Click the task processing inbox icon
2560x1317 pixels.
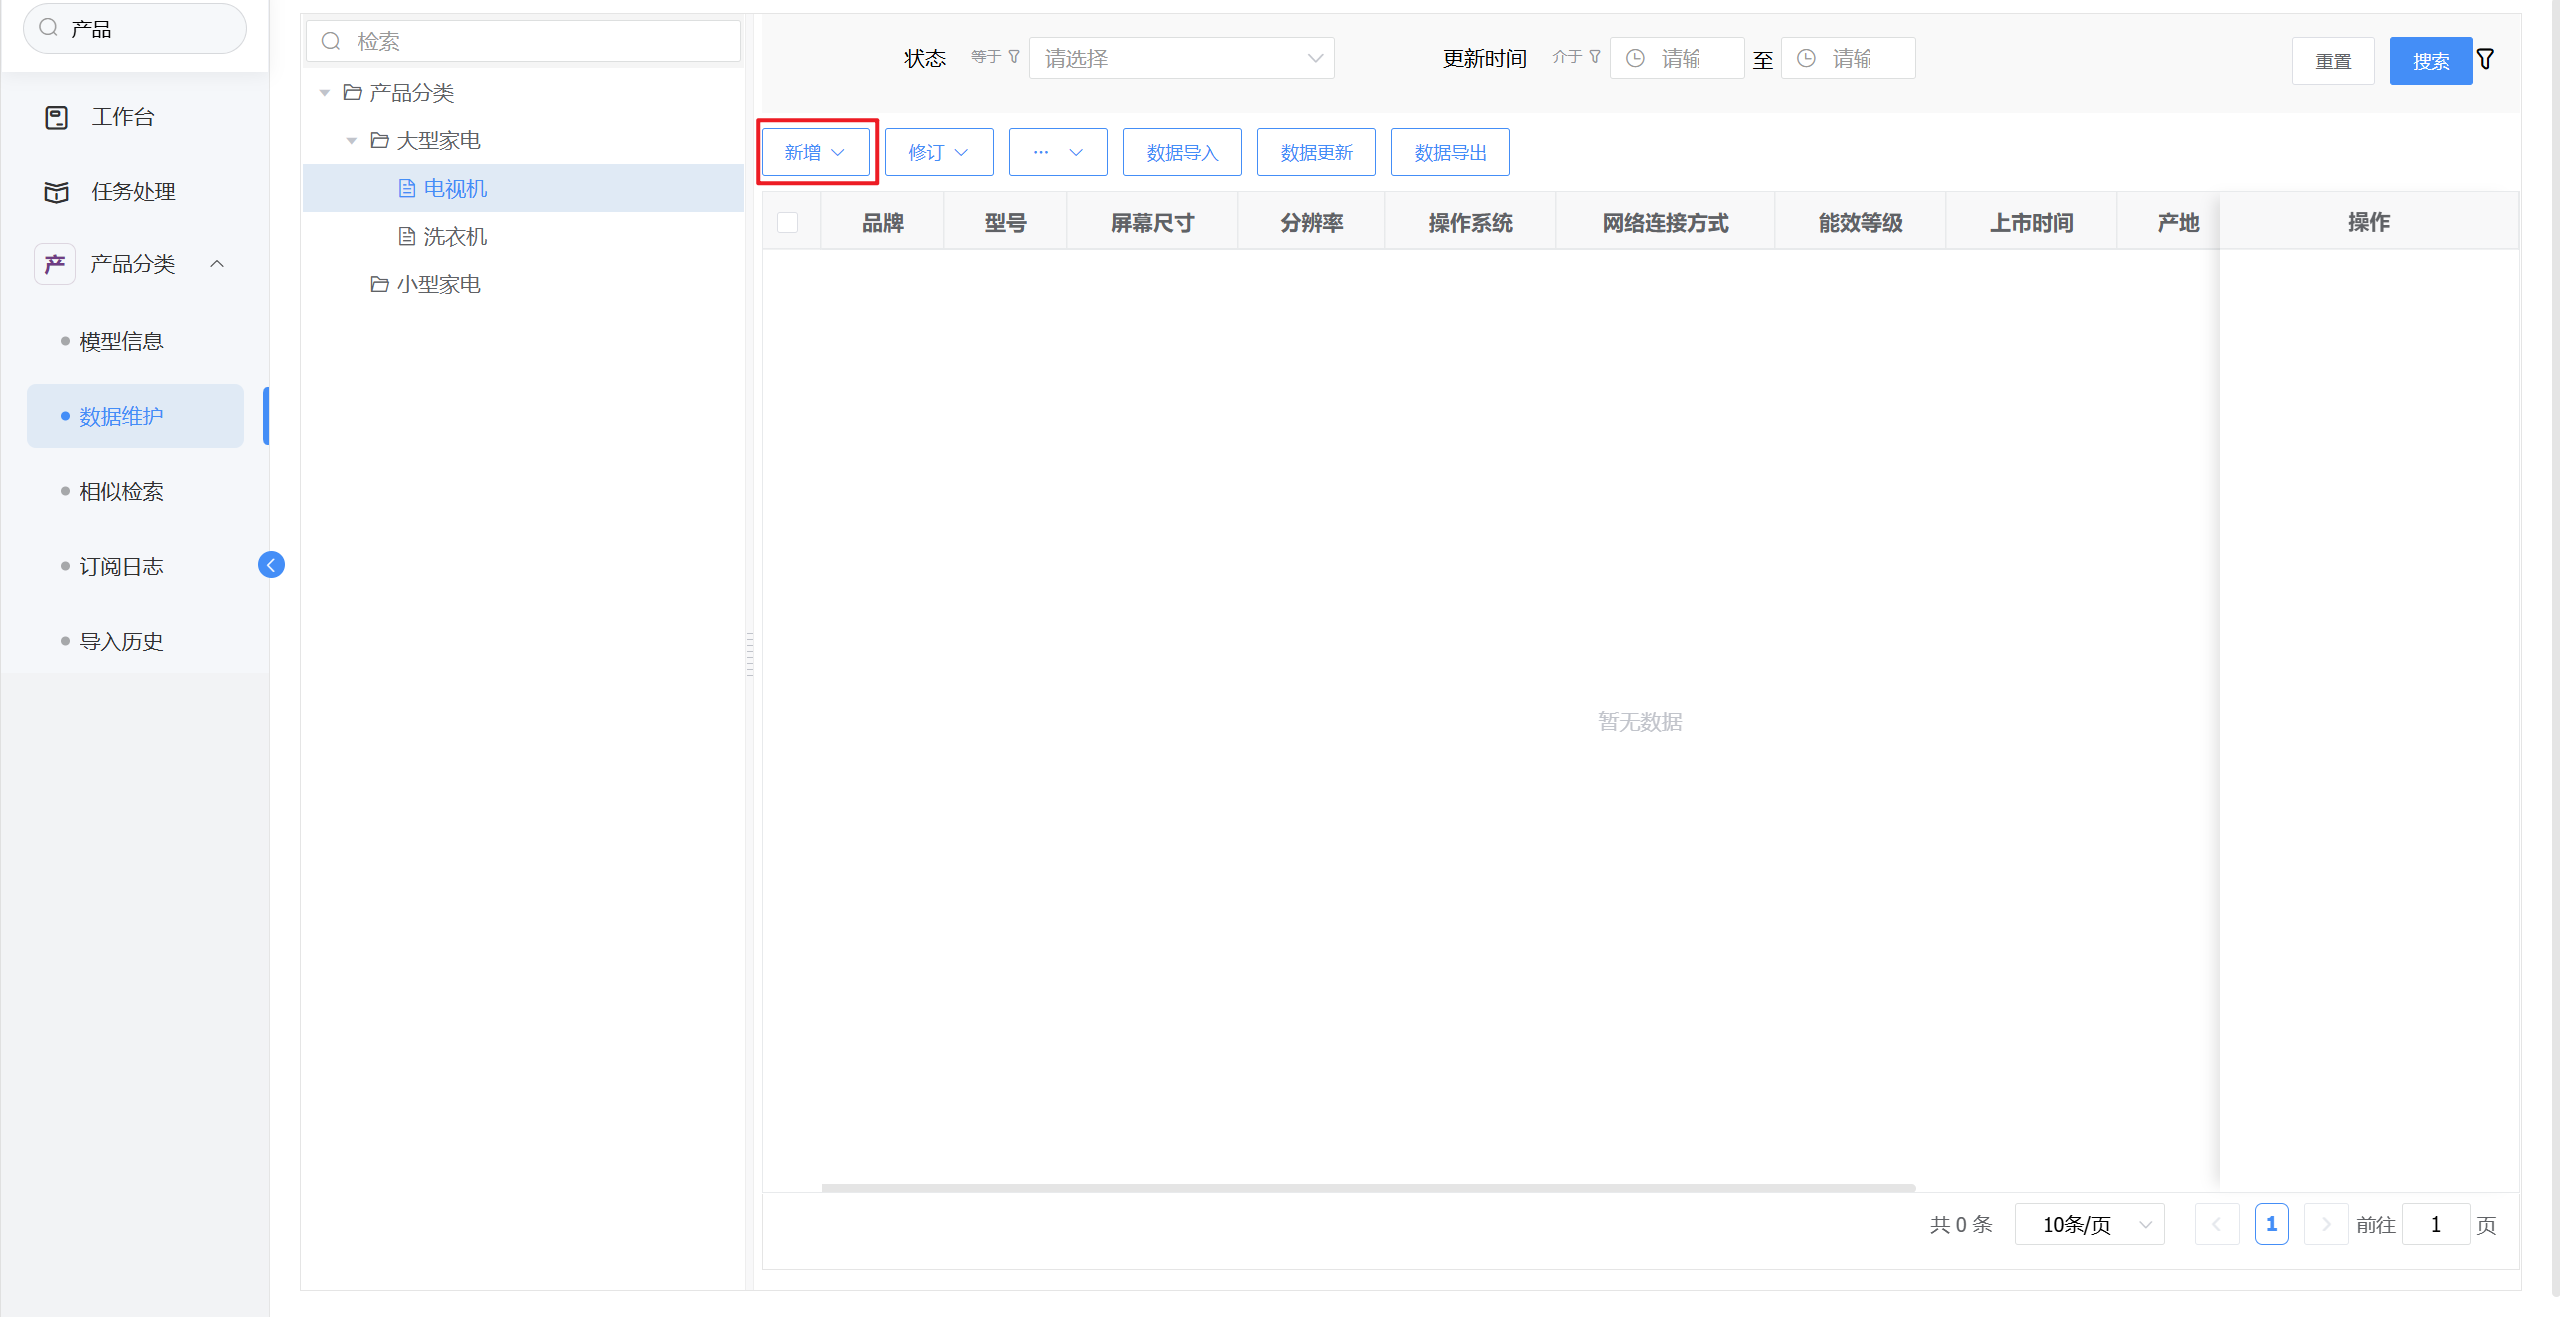(57, 192)
